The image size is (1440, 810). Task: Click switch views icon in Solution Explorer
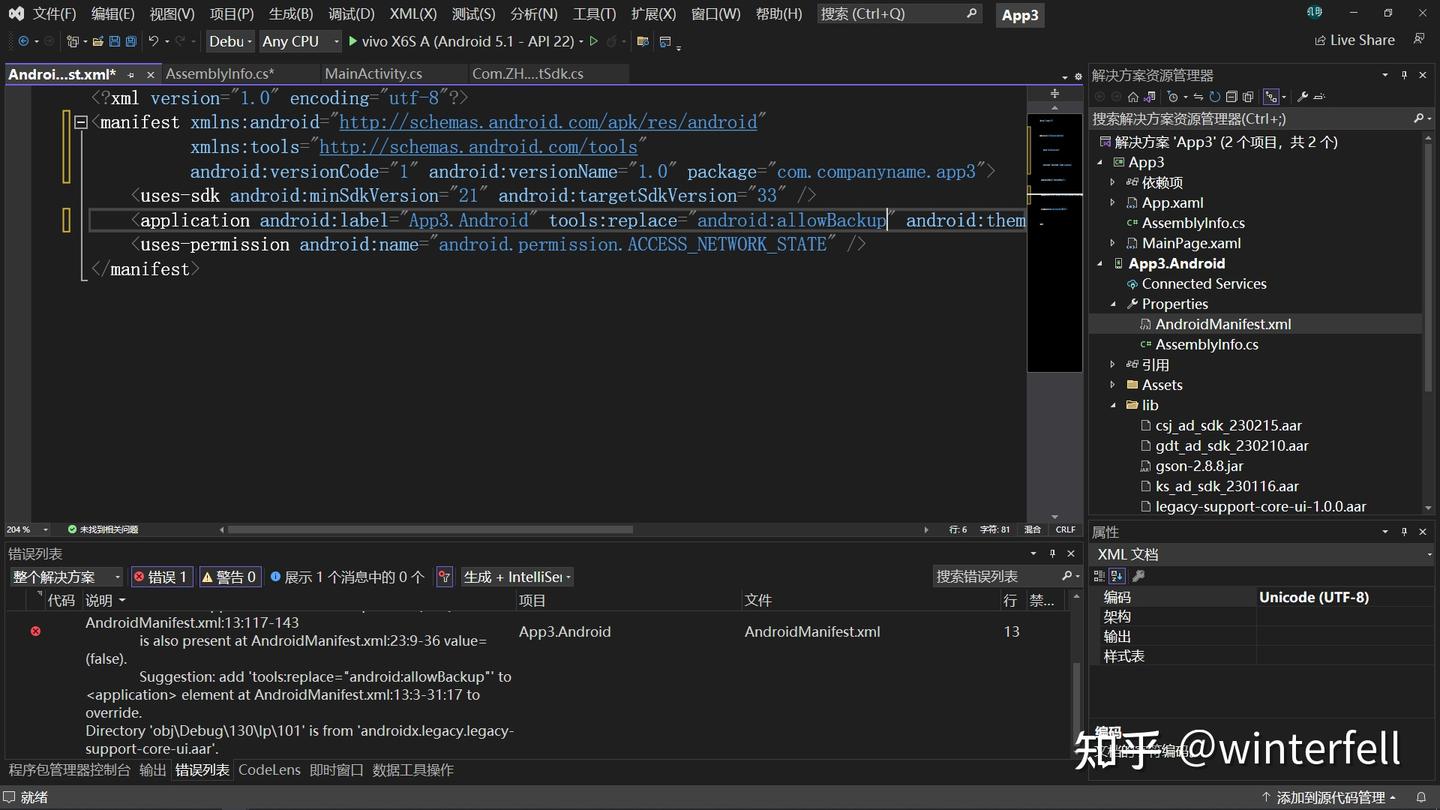(x=1149, y=97)
